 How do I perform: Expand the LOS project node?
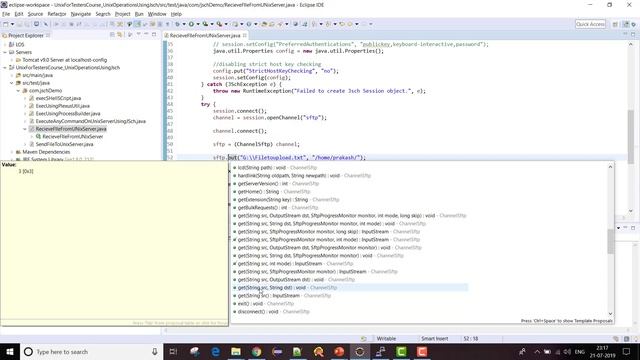(x=5, y=44)
